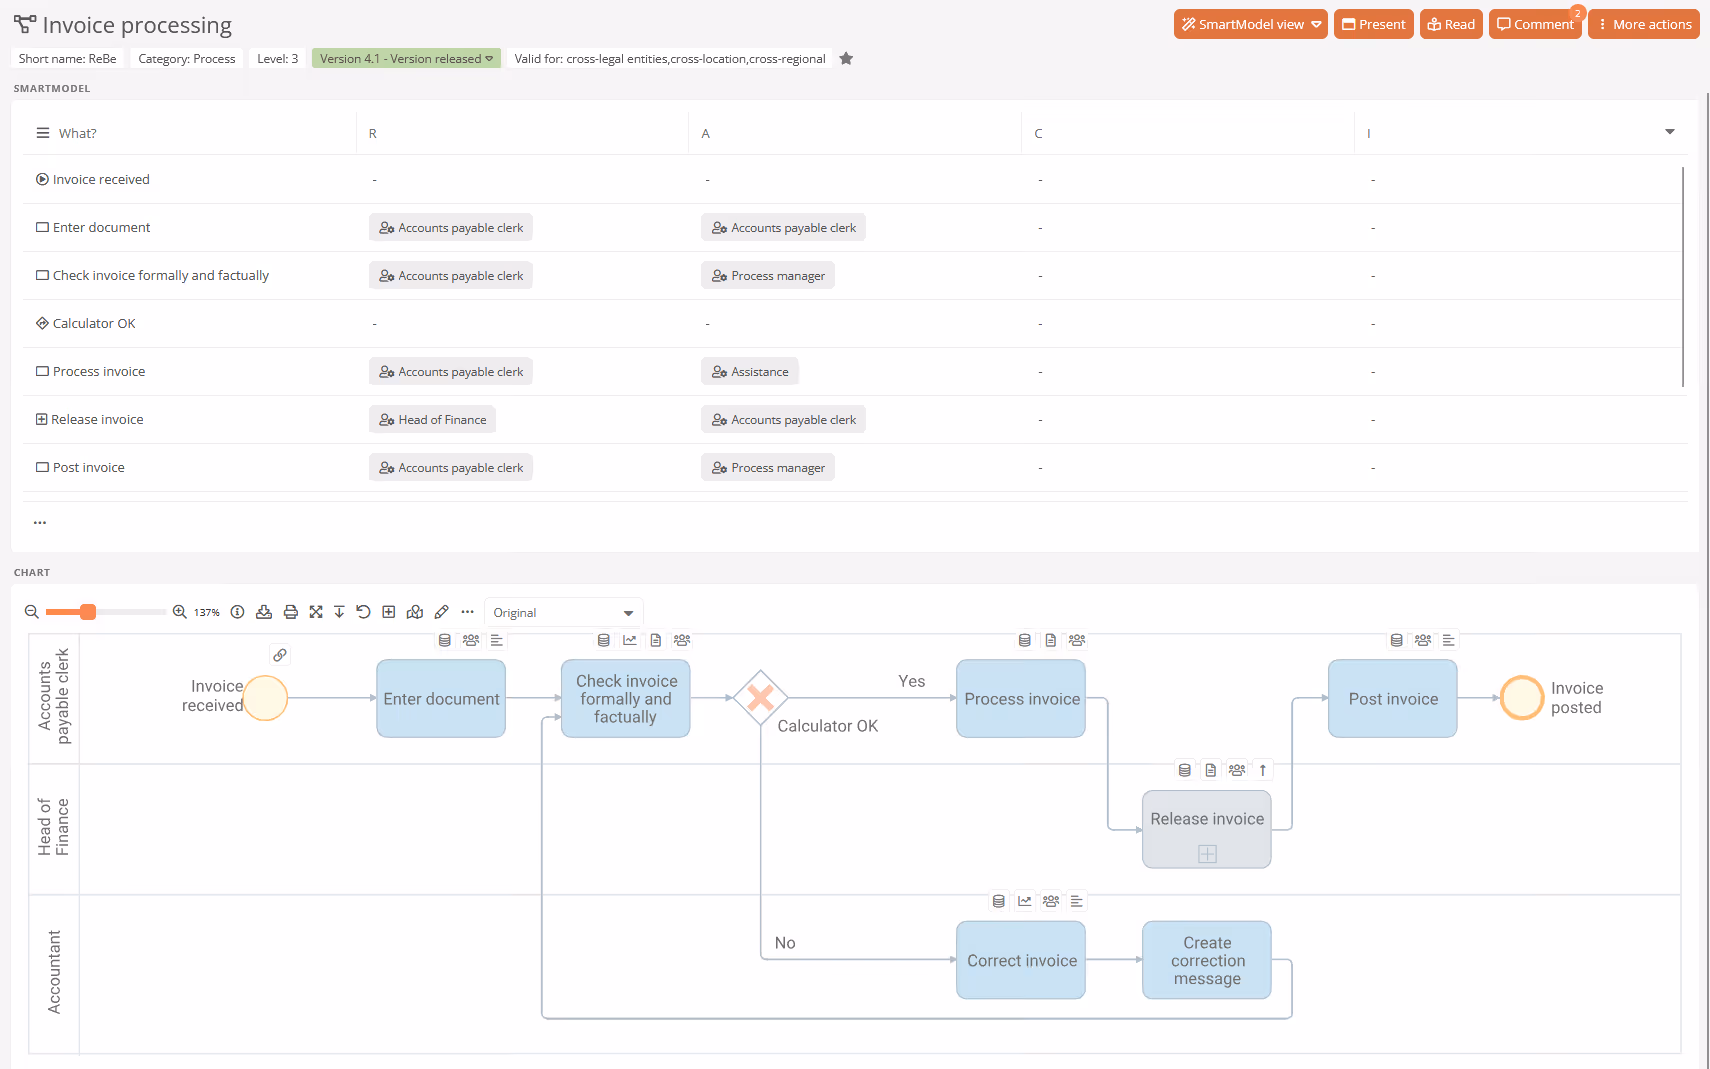
Task: Select the Process invoice row label
Action: 99,372
